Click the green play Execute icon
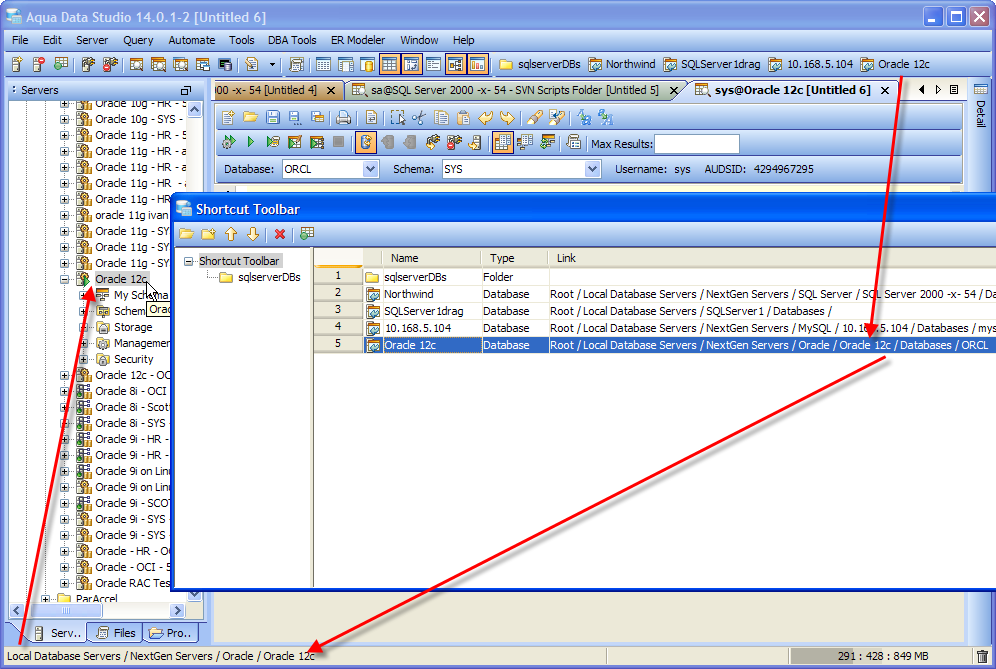This screenshot has width=996, height=669. tap(250, 142)
